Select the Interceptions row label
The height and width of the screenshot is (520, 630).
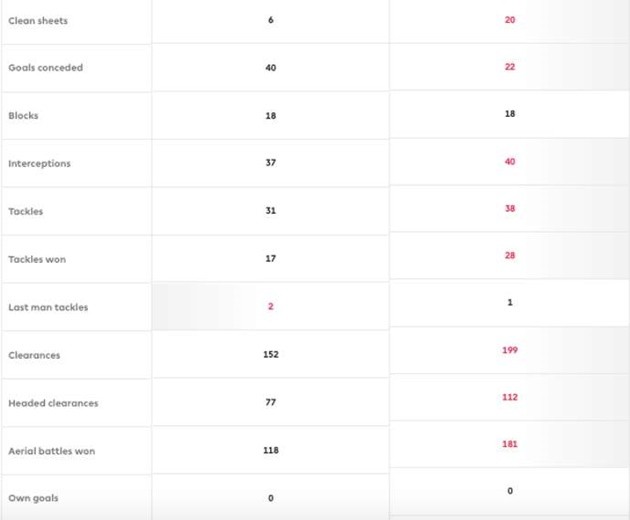tap(39, 164)
